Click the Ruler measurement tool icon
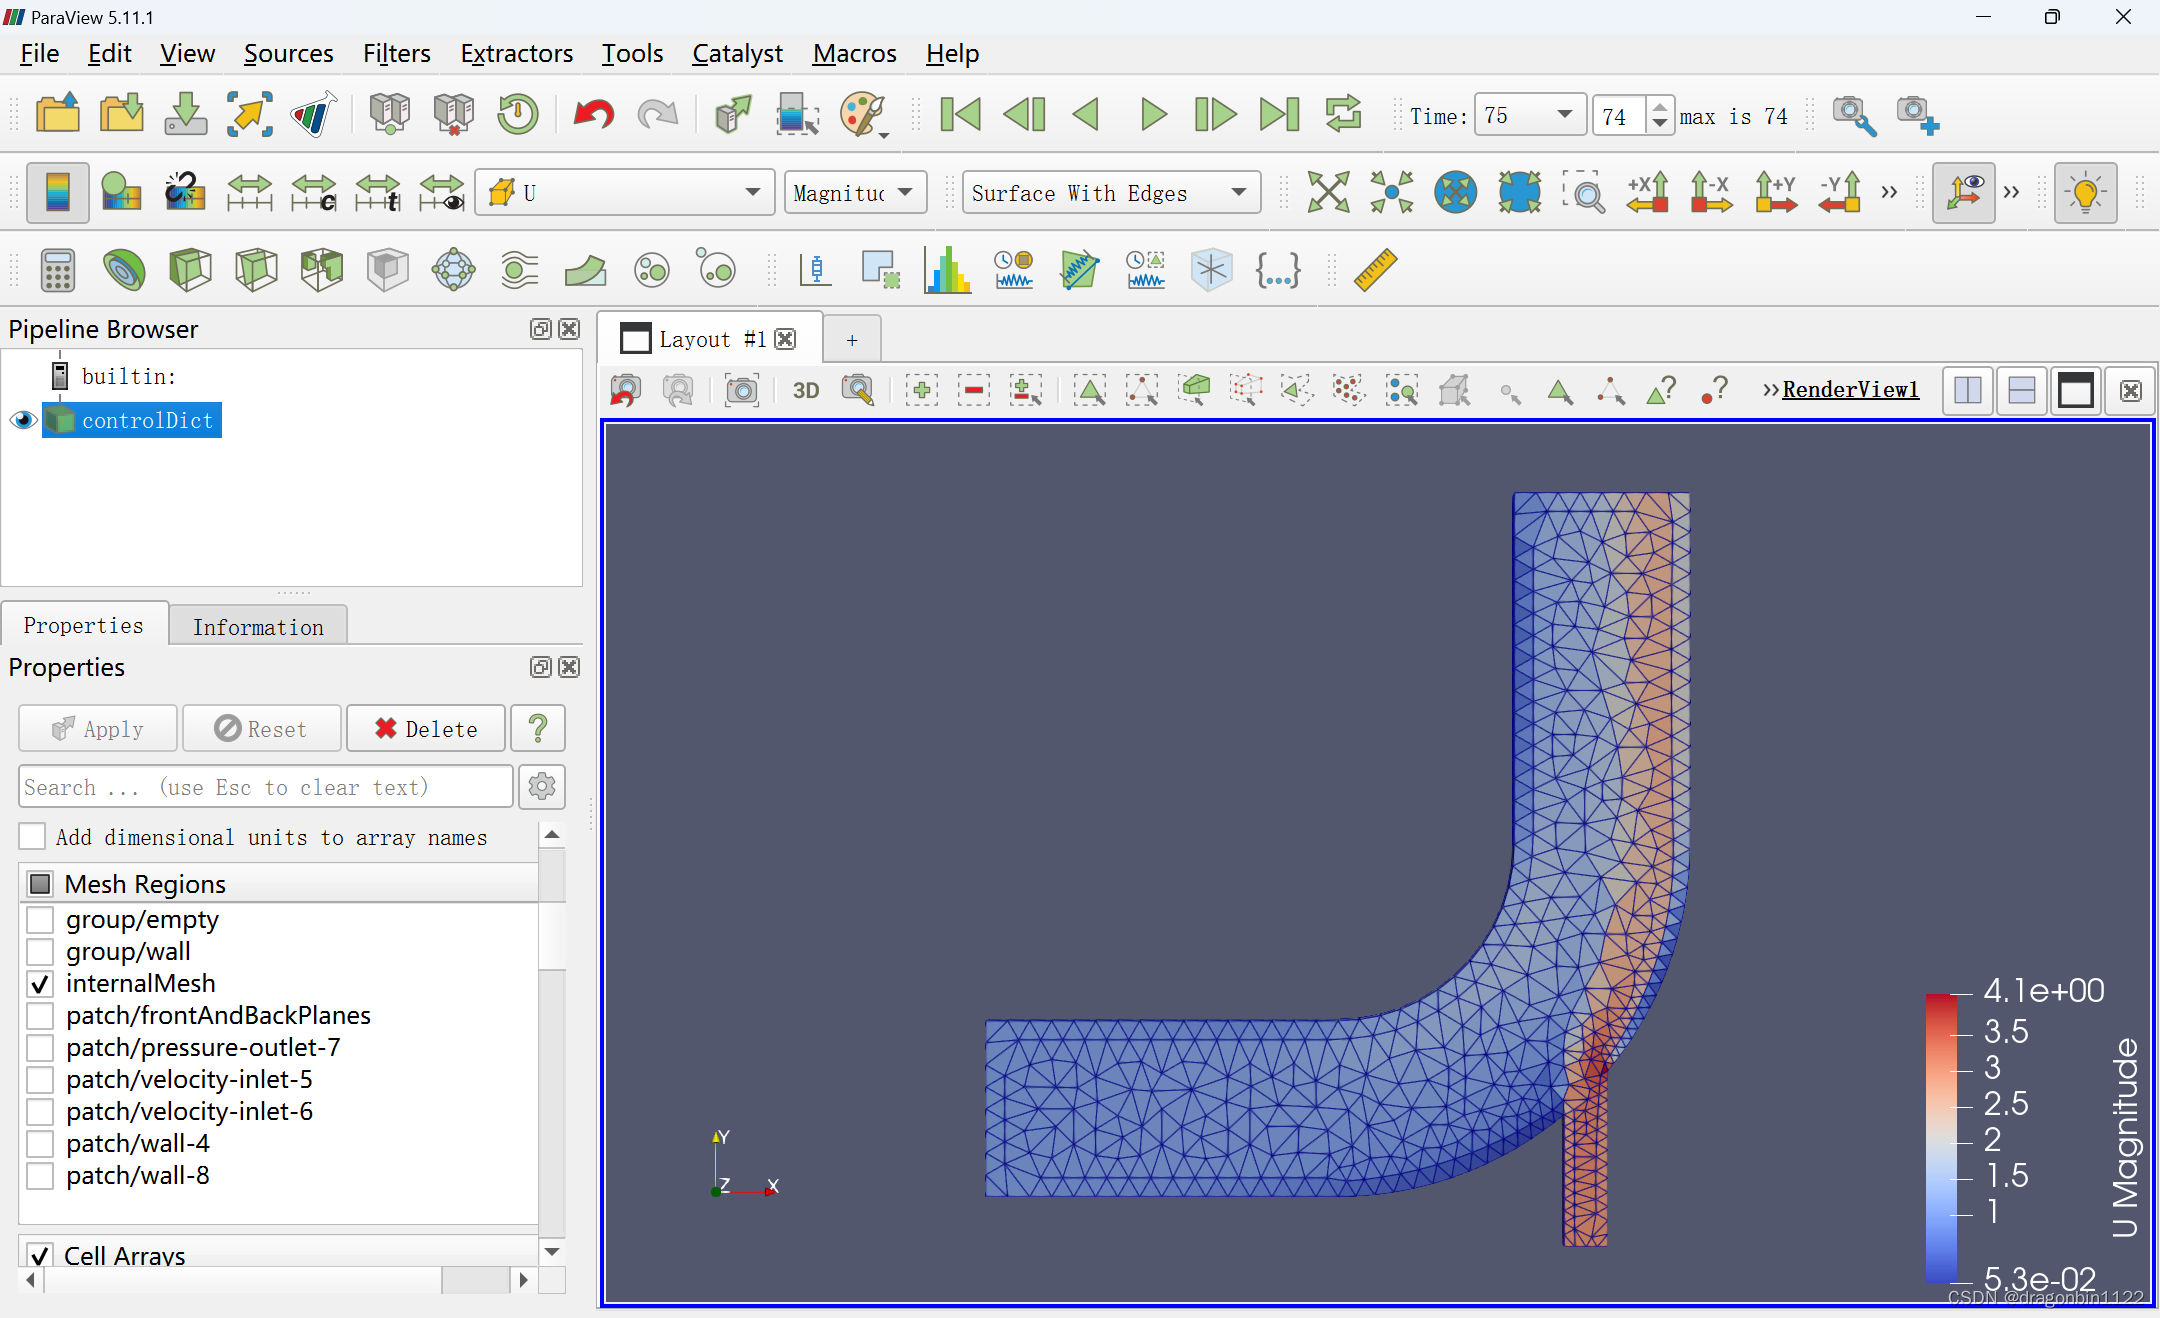 (x=1375, y=270)
